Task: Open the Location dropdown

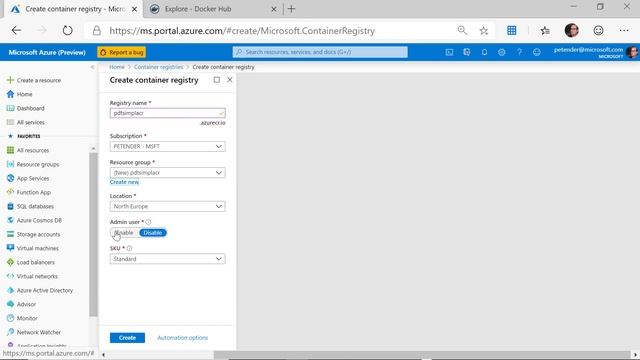Action: tap(167, 207)
